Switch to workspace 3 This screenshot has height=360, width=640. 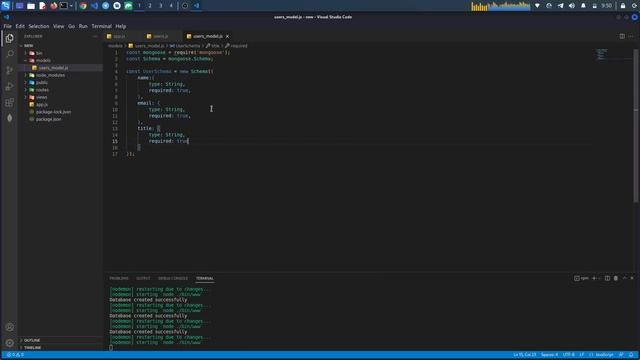coord(160,6)
